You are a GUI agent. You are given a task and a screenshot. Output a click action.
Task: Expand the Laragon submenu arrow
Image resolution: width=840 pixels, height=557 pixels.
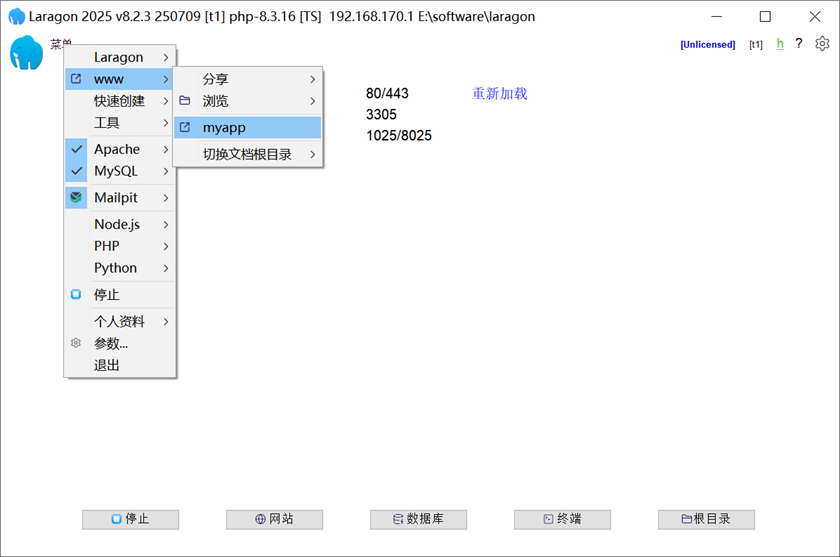point(166,57)
